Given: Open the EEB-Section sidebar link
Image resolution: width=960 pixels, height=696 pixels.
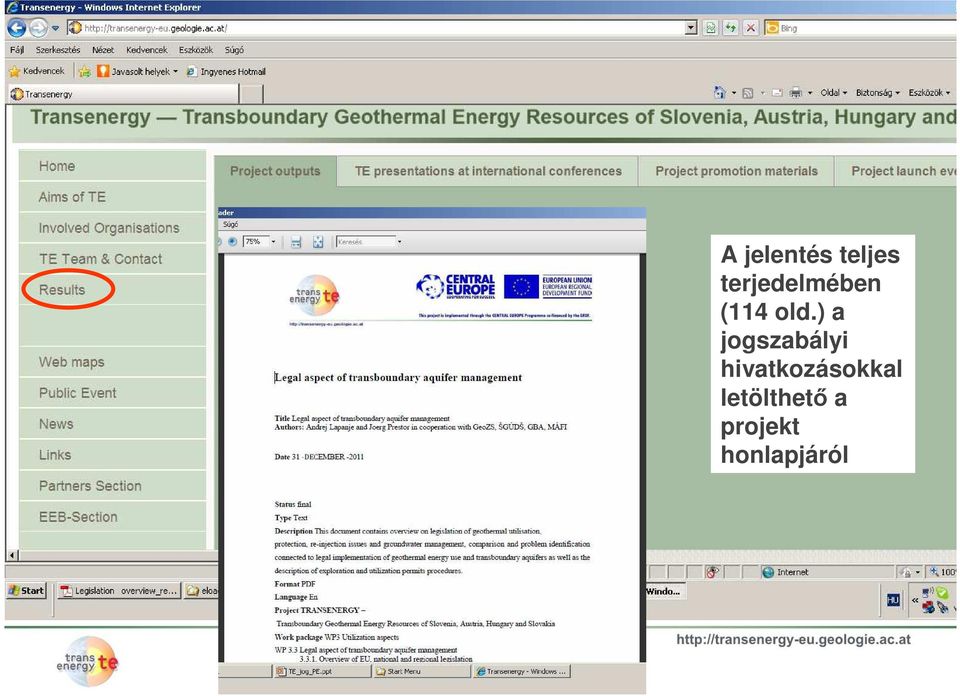Looking at the screenshot, I should click(x=113, y=517).
